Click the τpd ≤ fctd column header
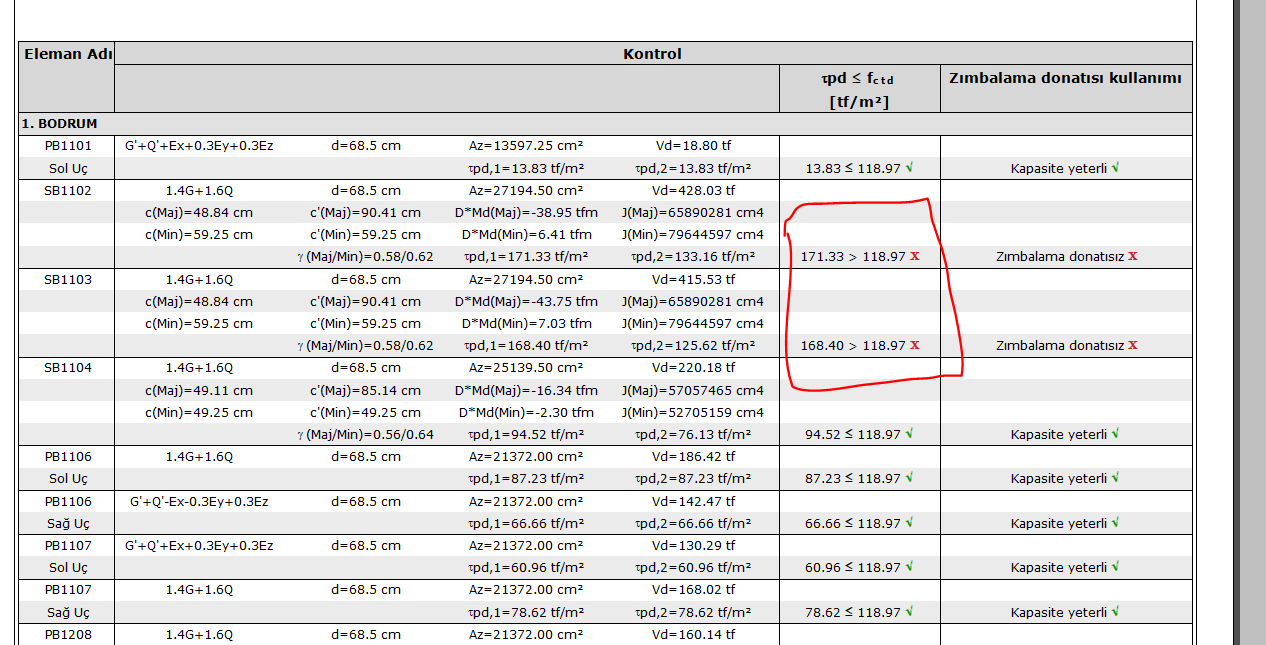Screen dimensions: 1266x645 859,89
